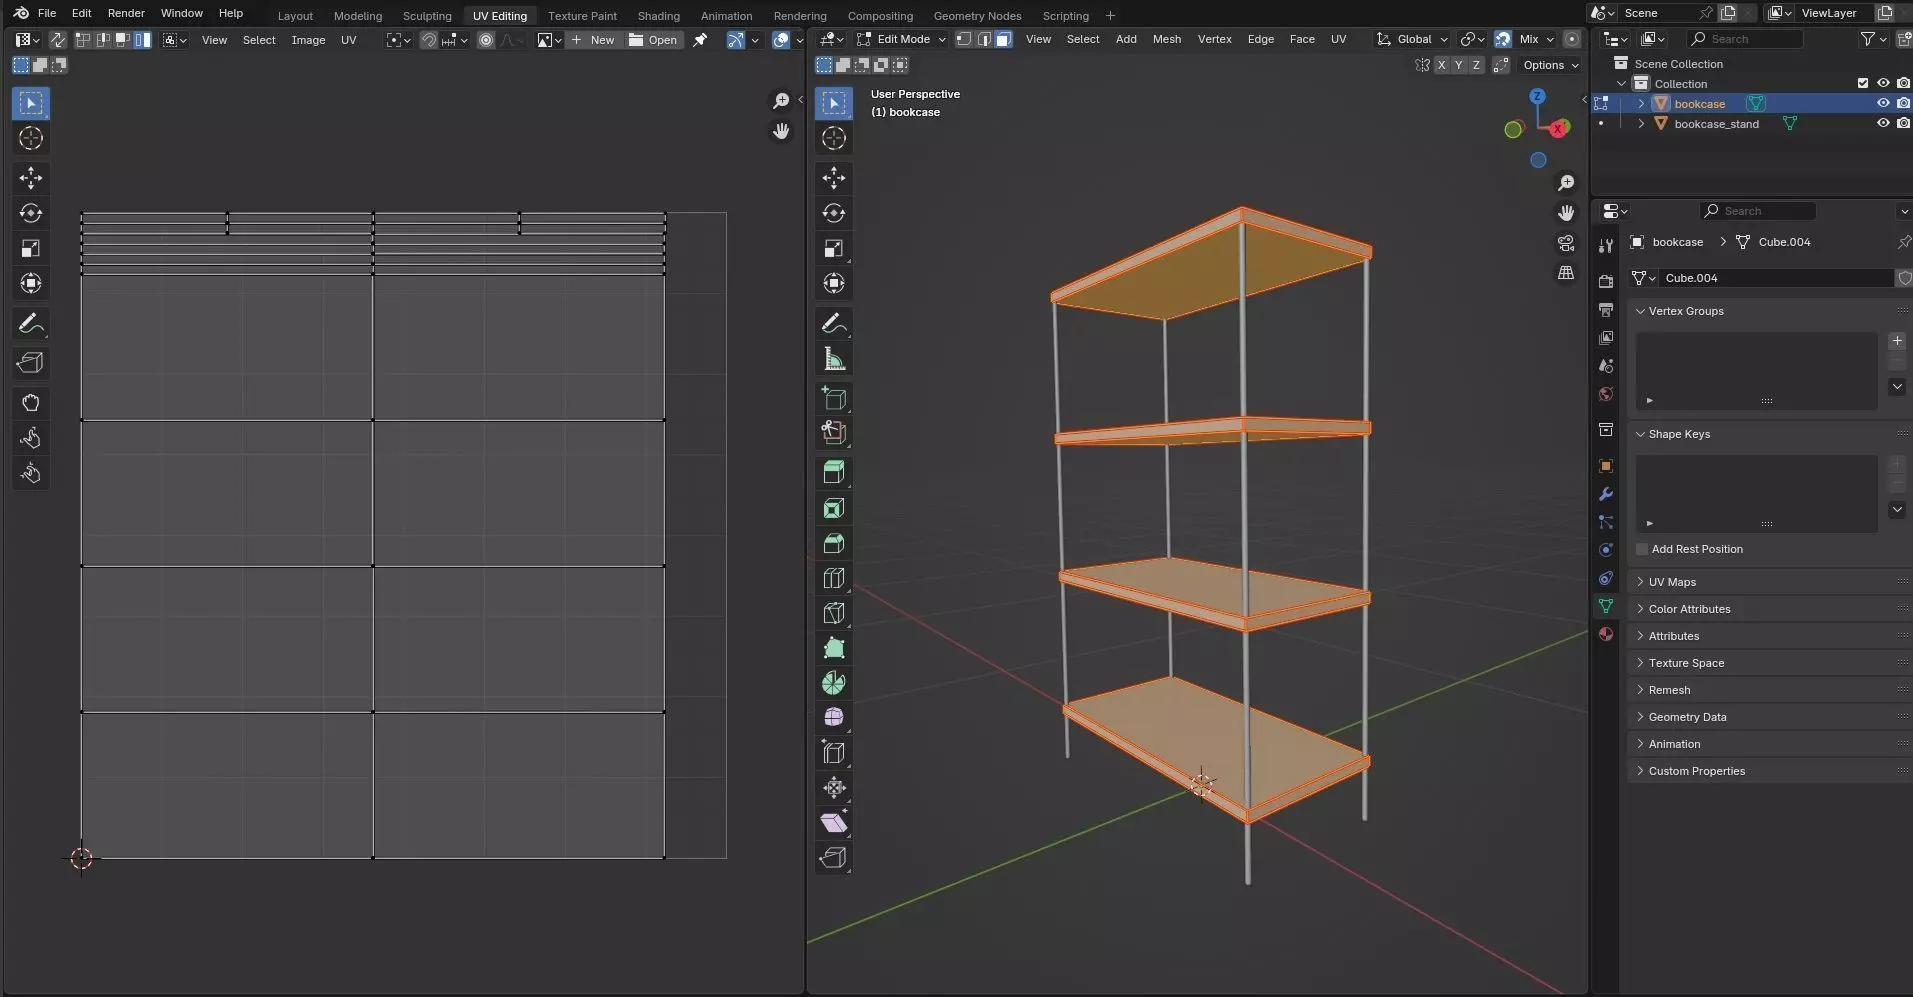This screenshot has height=997, width=1913.
Task: Toggle Y axis mirror in viewport header
Action: [x=1459, y=65]
